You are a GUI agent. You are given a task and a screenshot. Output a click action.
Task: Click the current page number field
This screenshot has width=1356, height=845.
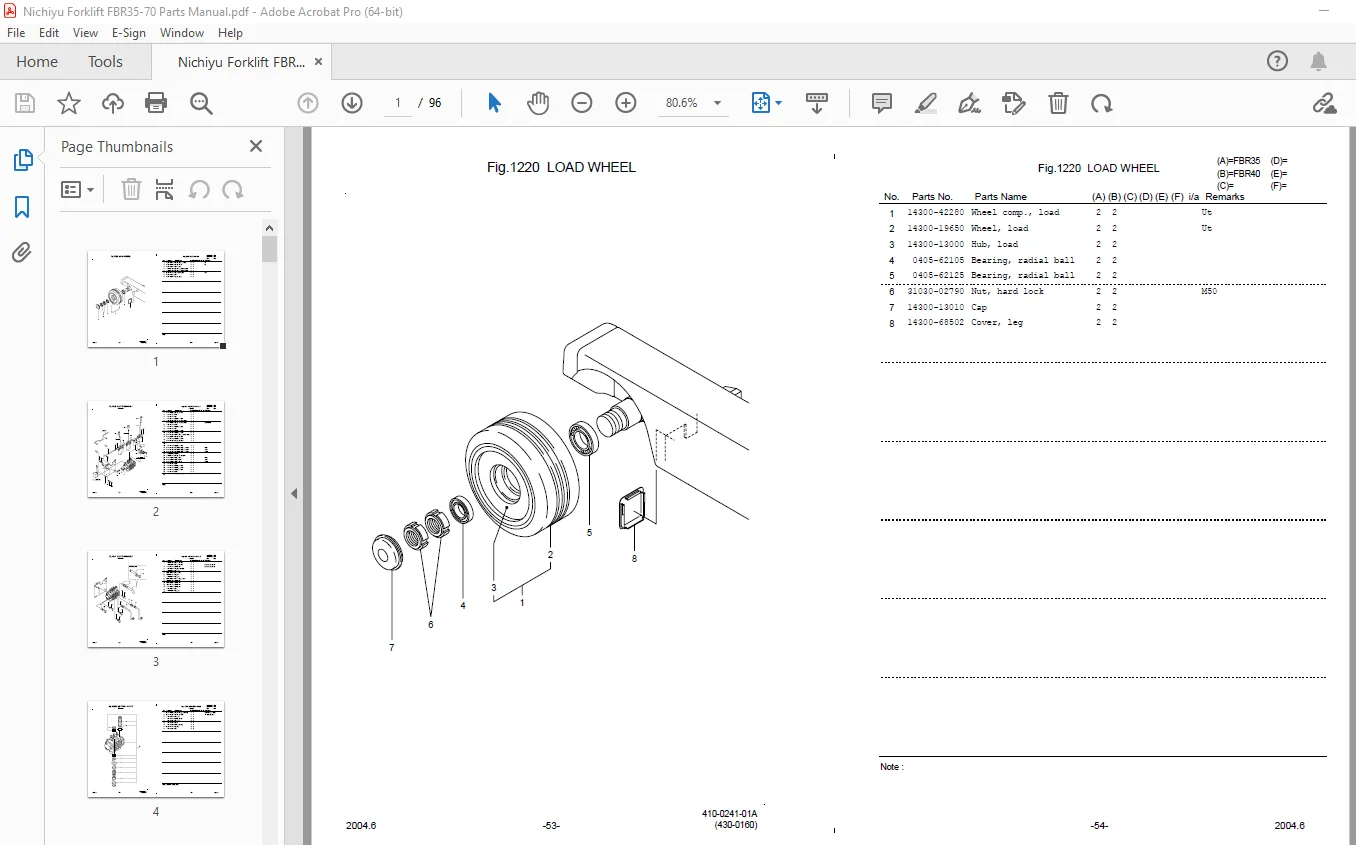tap(397, 103)
